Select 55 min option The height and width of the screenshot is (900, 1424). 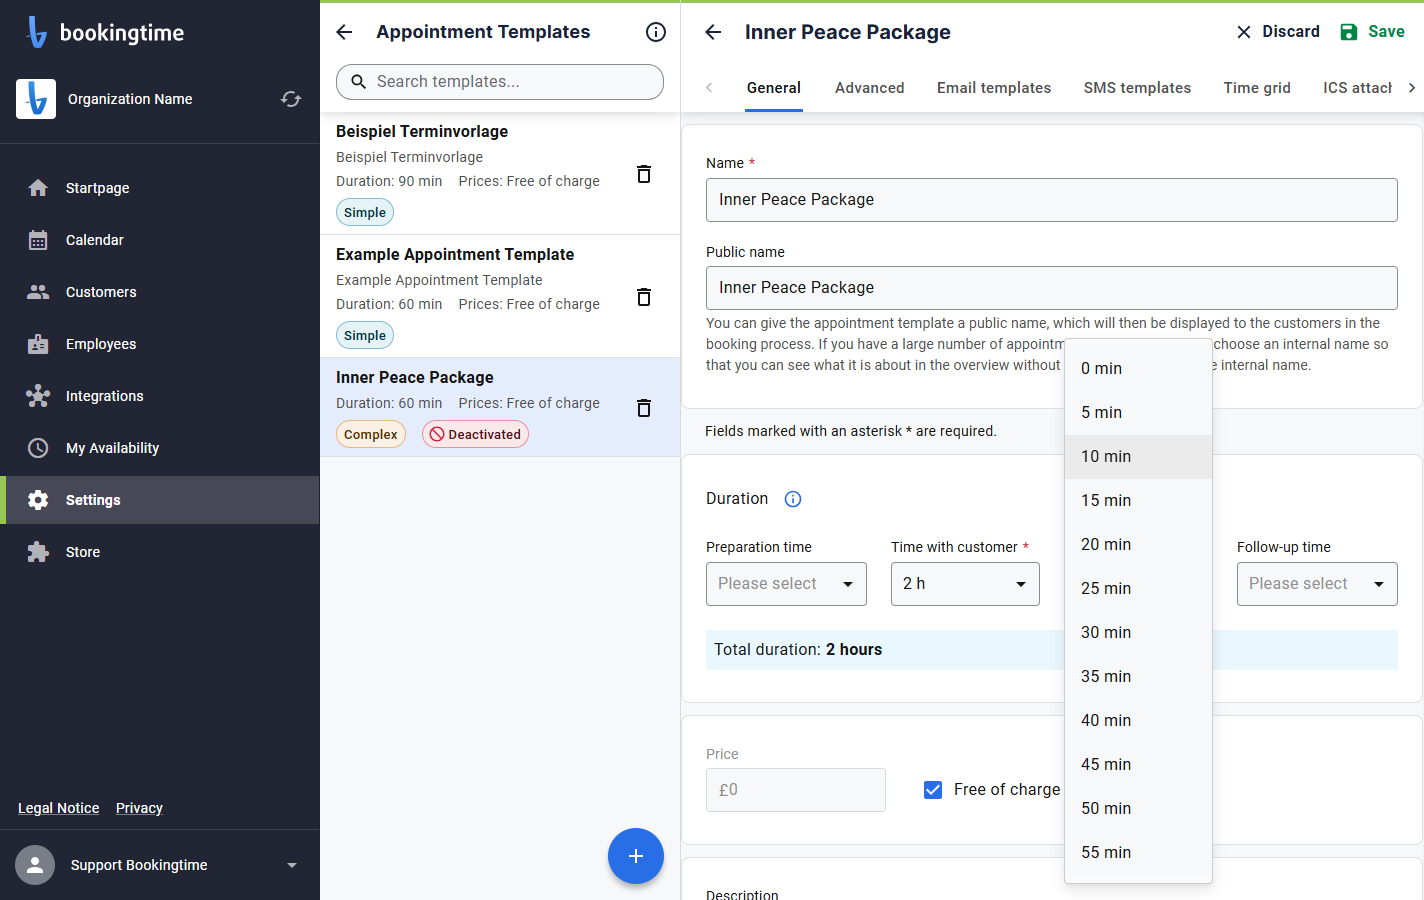tap(1138, 852)
